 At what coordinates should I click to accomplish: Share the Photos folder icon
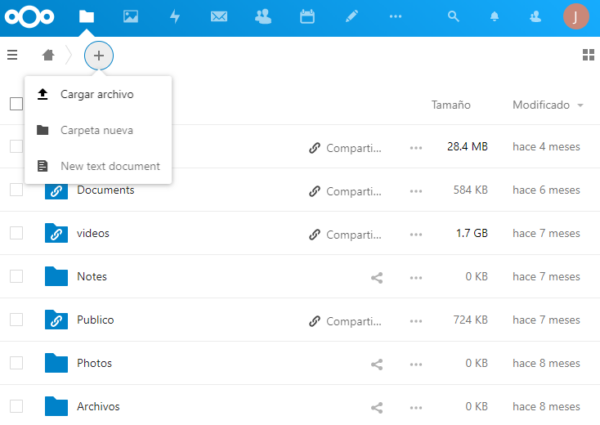tap(377, 364)
